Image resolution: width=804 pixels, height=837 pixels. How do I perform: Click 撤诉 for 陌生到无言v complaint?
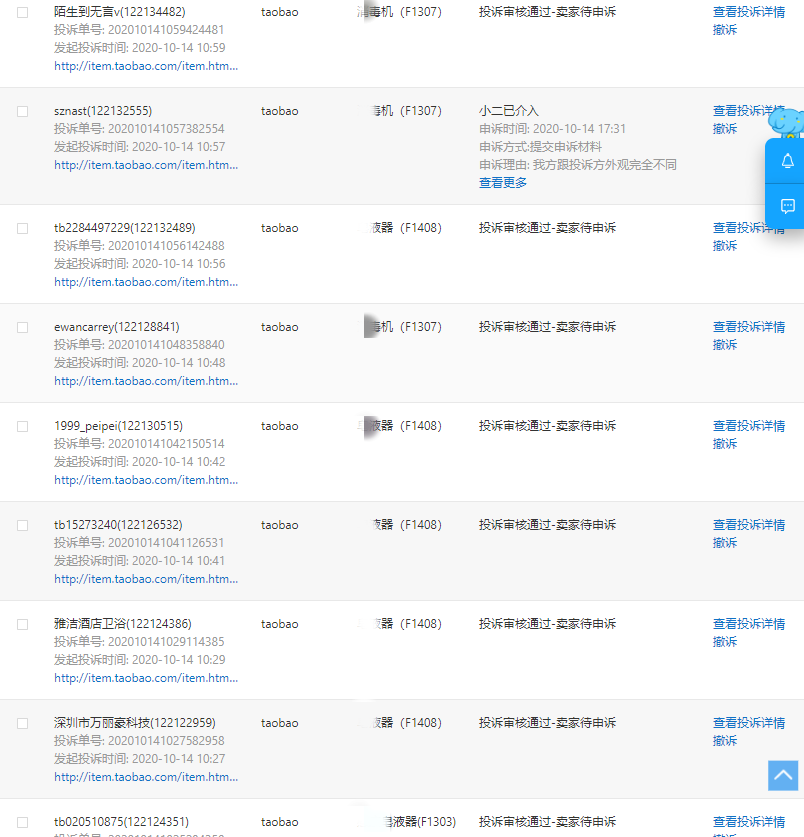724,30
